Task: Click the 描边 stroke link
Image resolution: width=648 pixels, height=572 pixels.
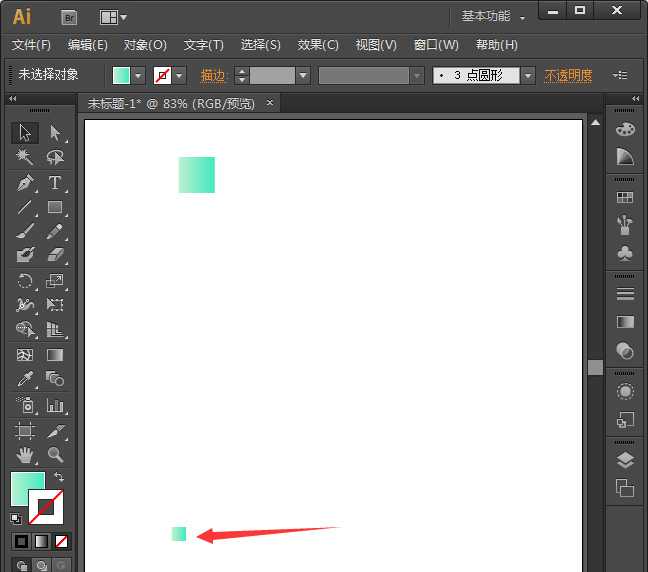Action: tap(213, 76)
